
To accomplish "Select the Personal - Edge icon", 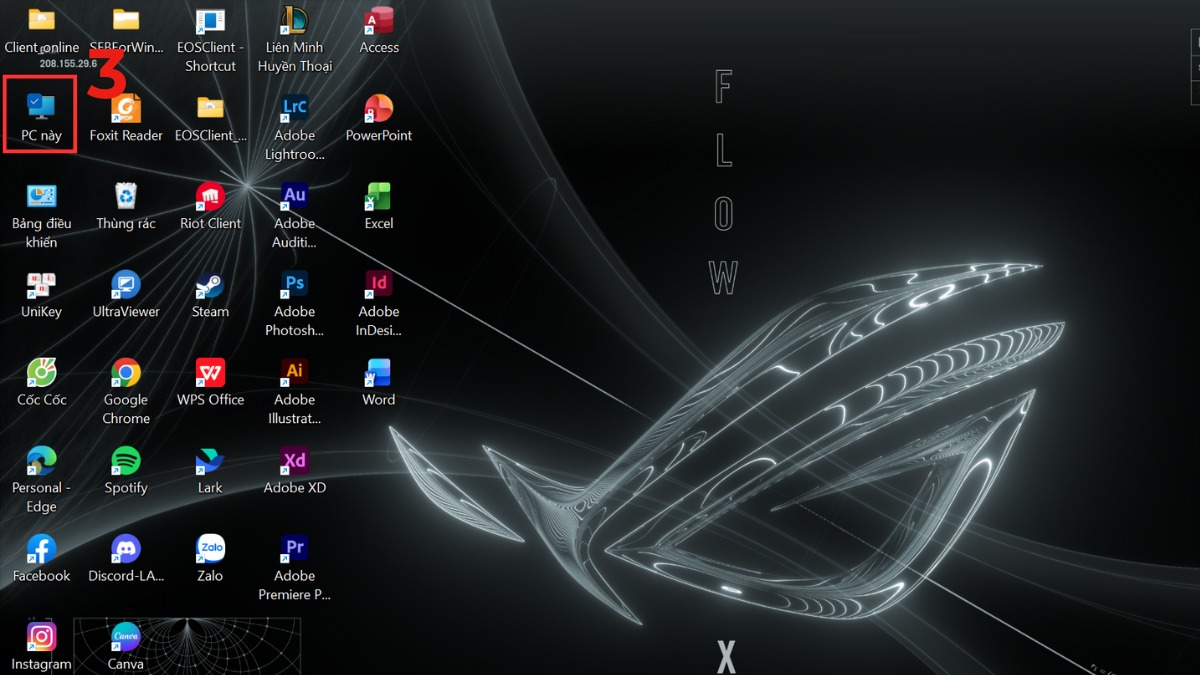I will tap(41, 460).
